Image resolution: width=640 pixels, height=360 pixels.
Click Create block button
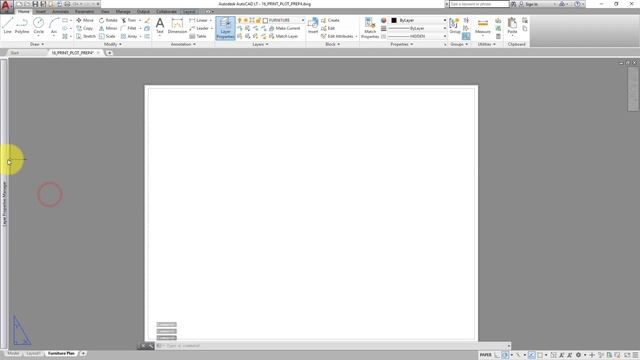coord(330,20)
